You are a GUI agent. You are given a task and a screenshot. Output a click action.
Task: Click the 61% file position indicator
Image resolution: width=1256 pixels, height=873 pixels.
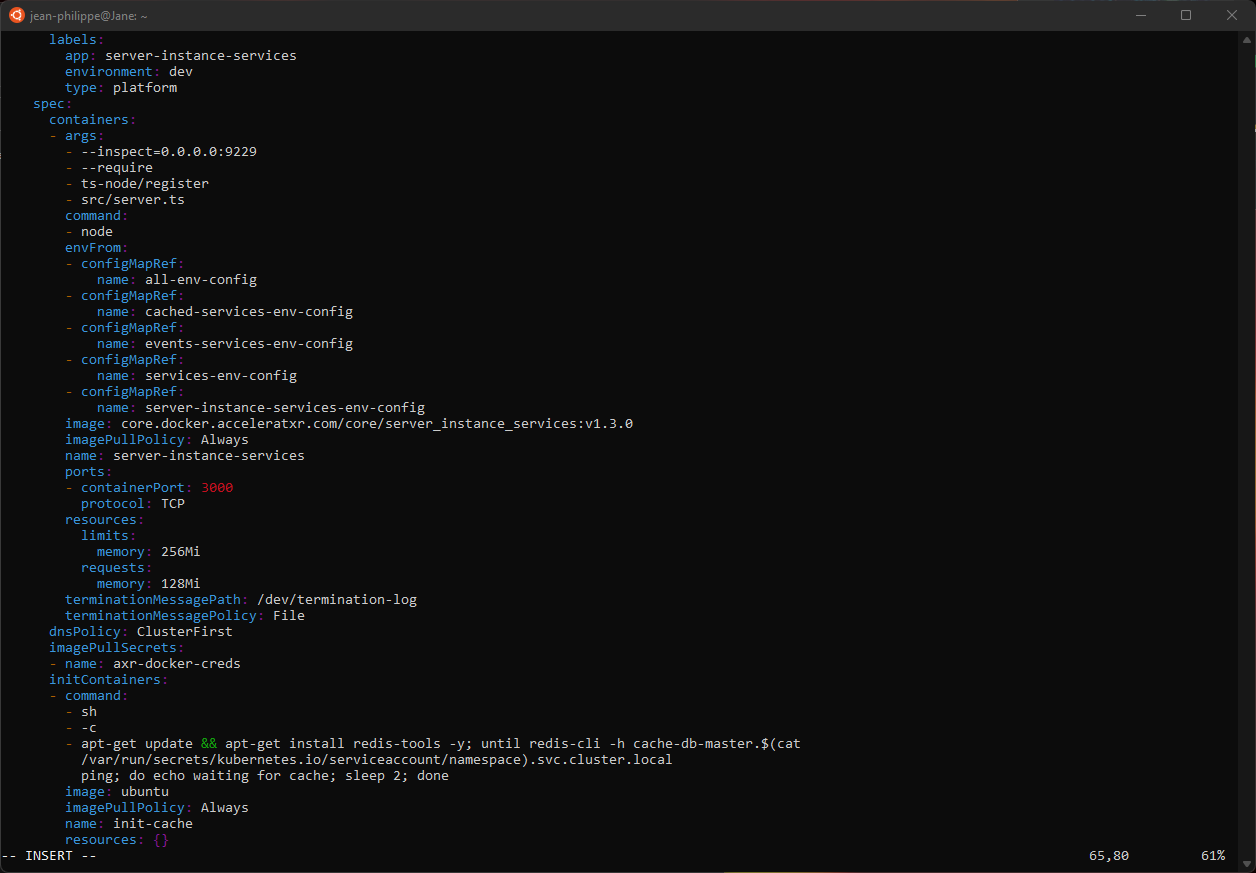[1213, 856]
